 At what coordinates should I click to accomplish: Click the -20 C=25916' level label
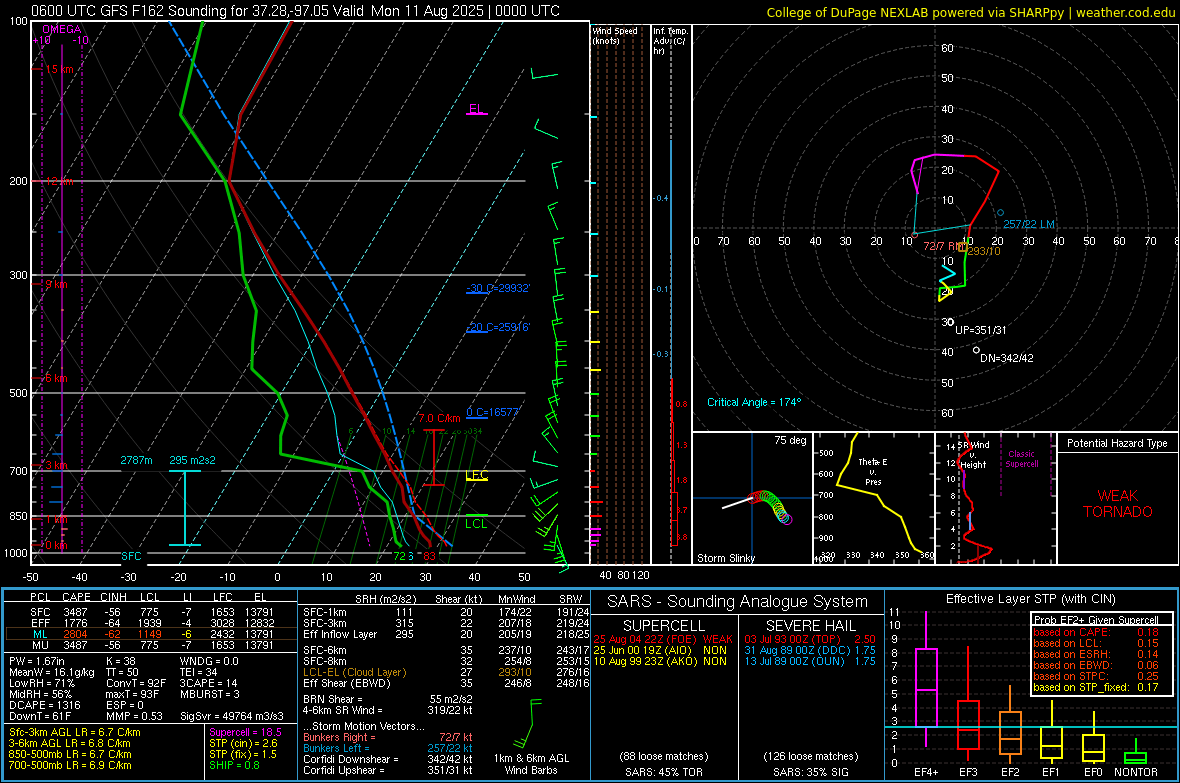tap(498, 327)
